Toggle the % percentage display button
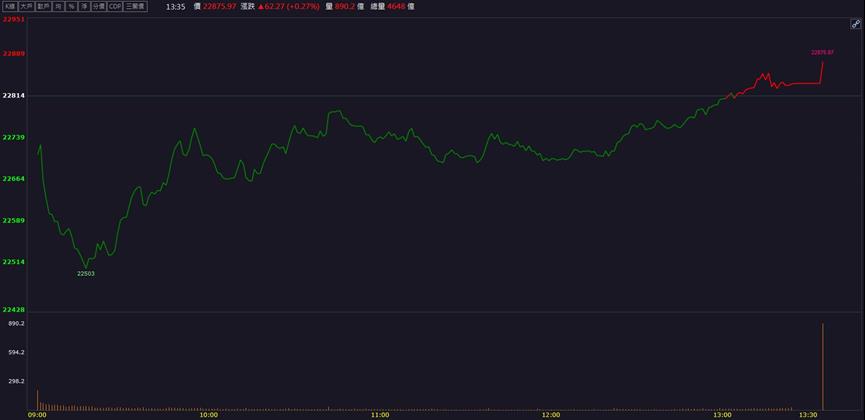The image size is (865, 420). 71,7
